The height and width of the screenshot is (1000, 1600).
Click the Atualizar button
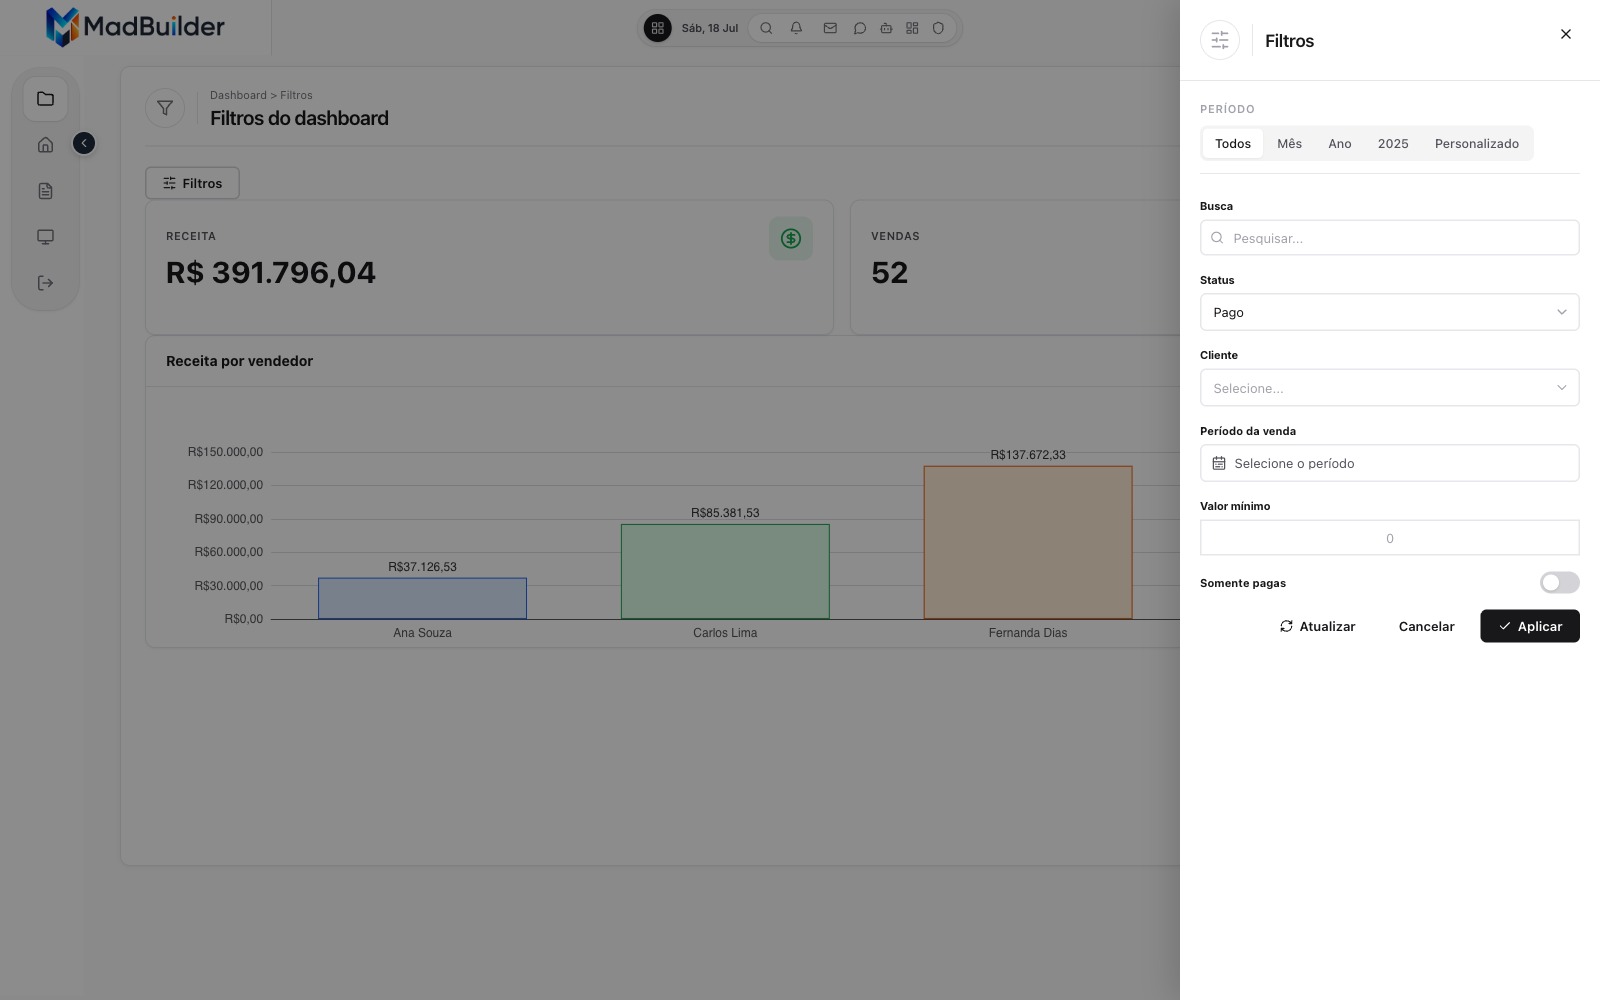click(x=1318, y=626)
